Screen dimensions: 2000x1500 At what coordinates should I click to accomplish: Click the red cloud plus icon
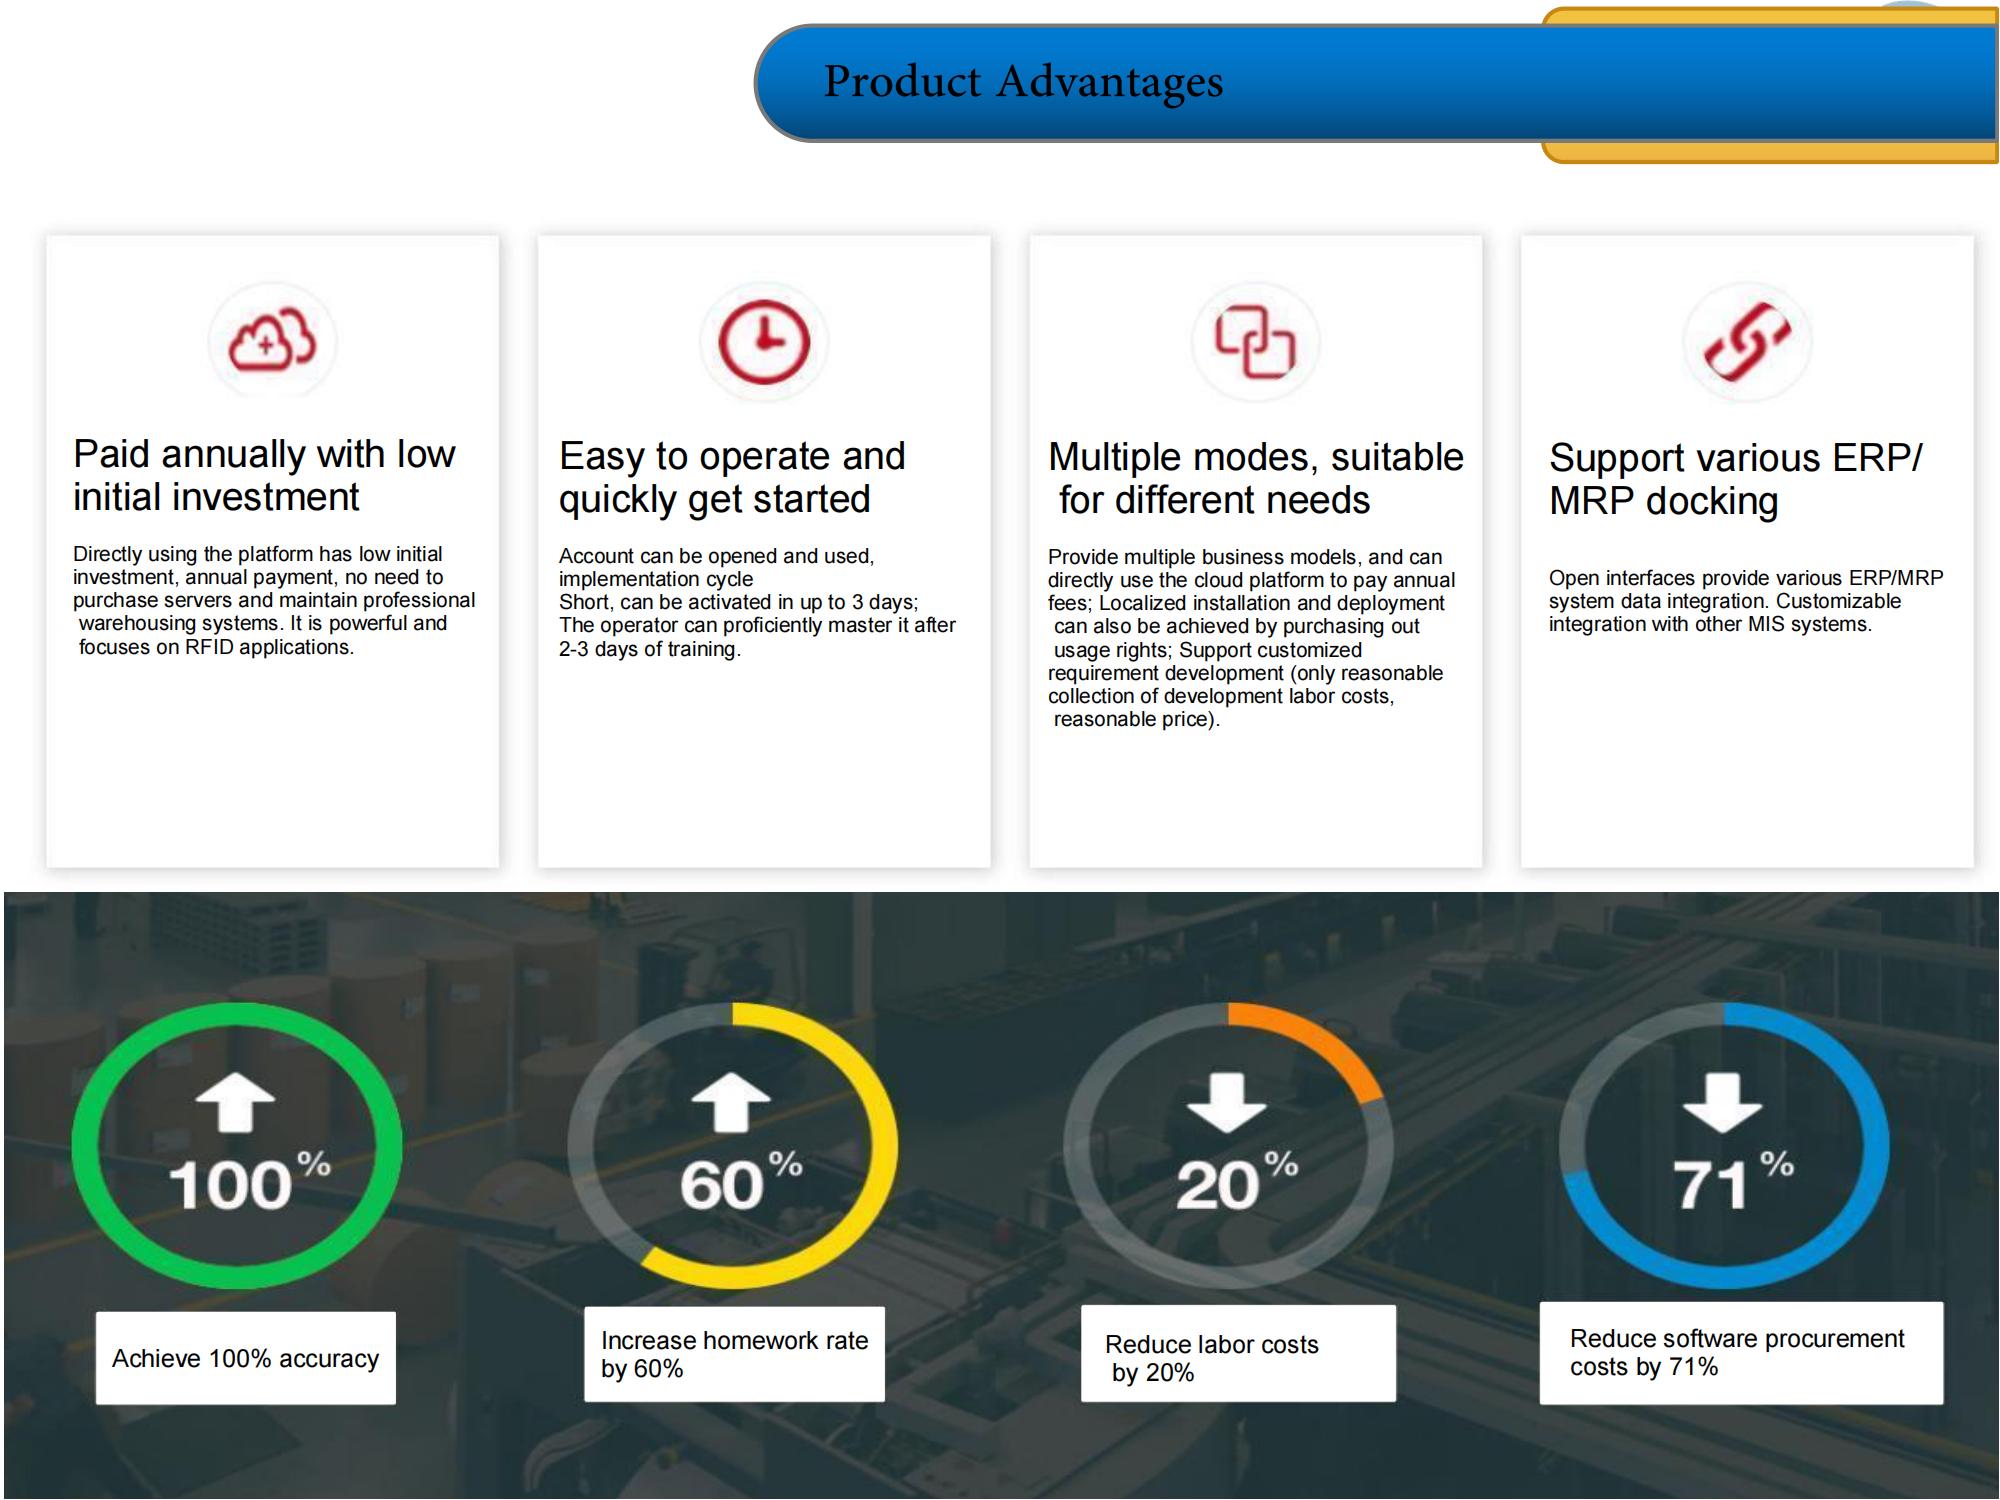click(272, 341)
